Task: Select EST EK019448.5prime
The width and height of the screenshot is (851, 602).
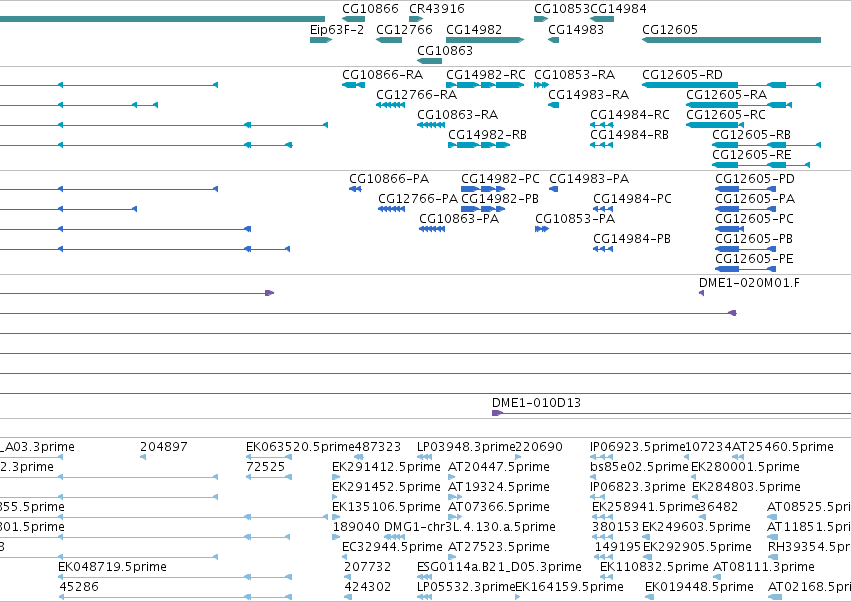Action: 698,588
